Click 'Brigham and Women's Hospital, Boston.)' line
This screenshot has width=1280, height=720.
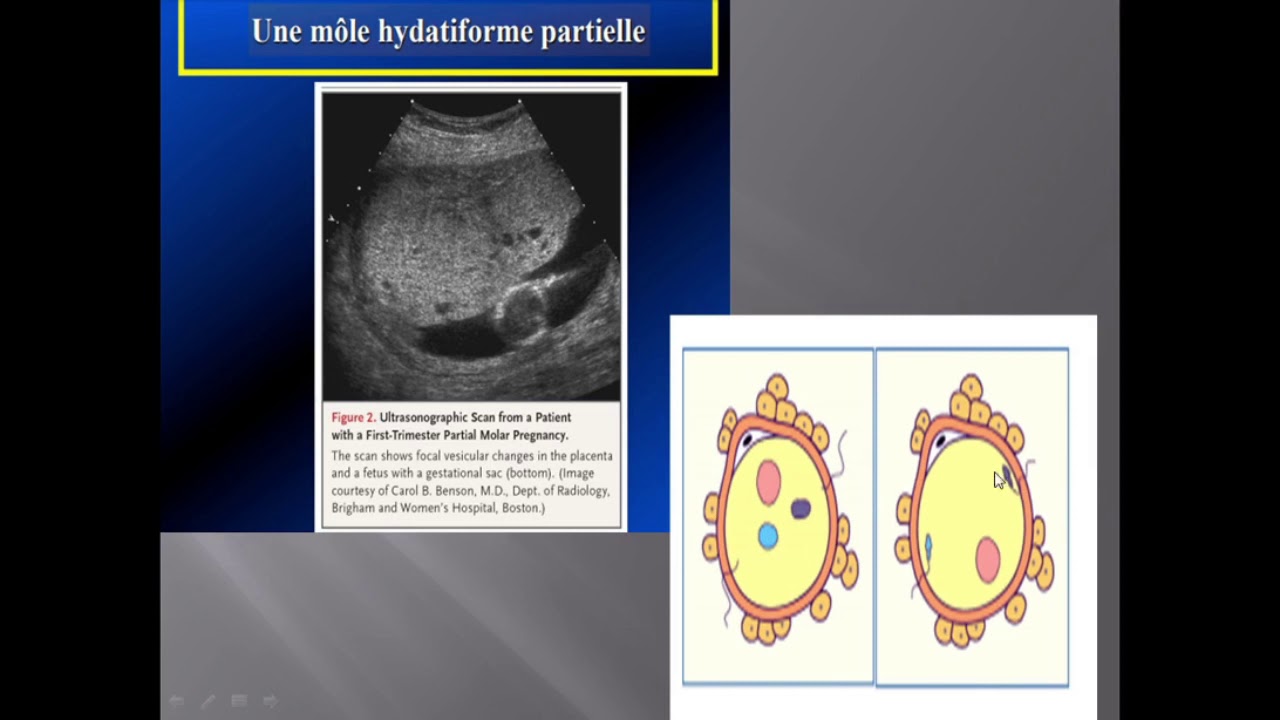point(438,508)
